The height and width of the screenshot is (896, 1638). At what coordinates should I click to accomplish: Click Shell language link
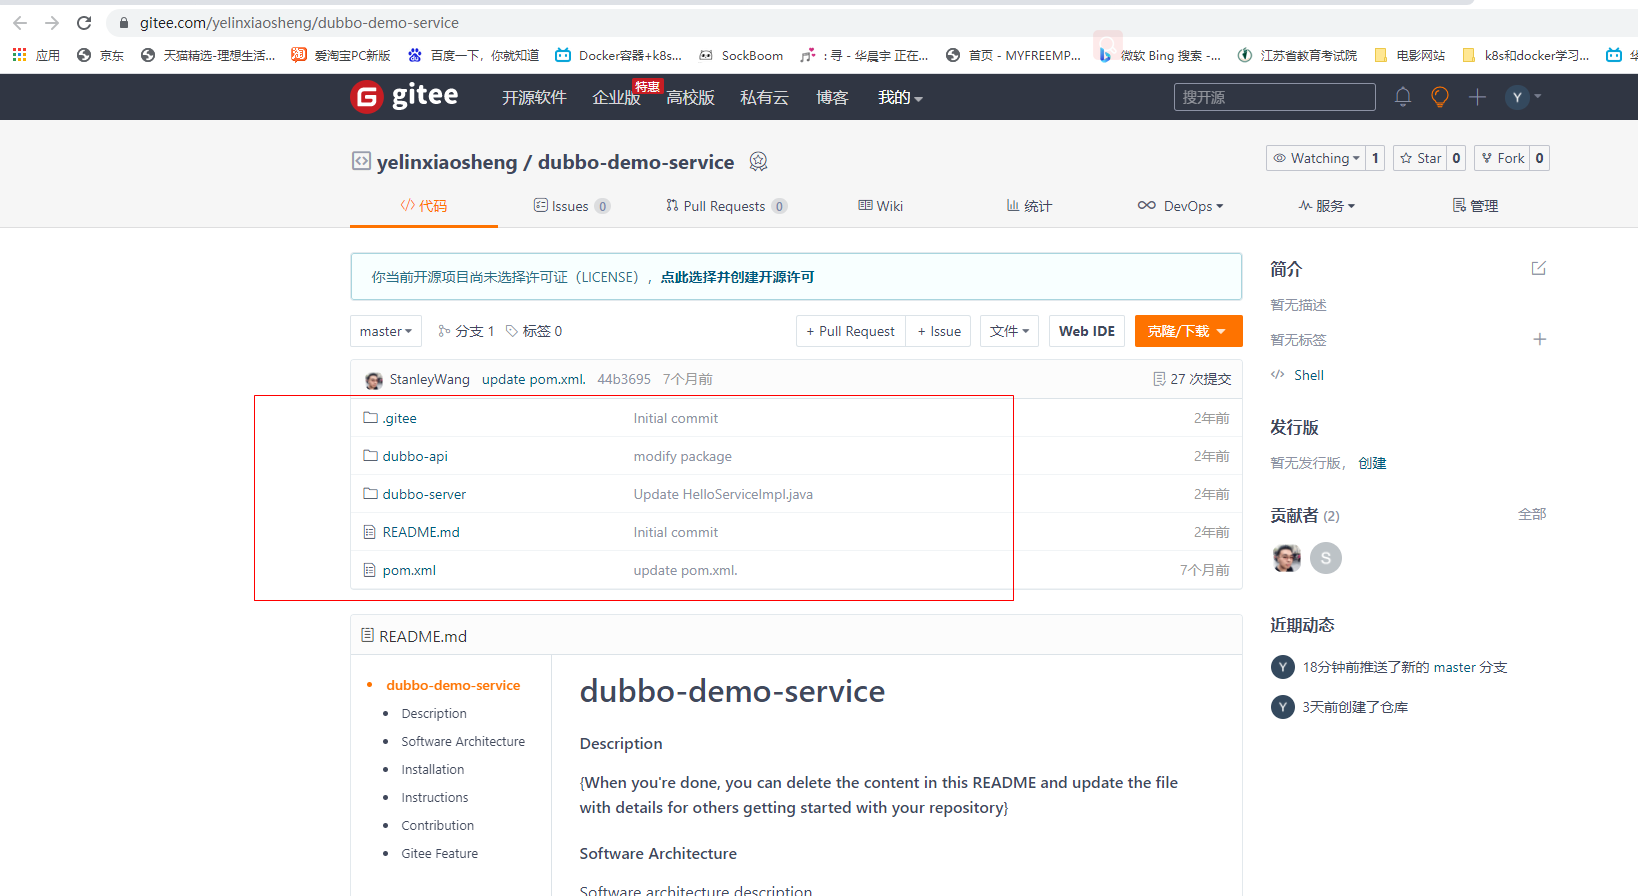1308,375
